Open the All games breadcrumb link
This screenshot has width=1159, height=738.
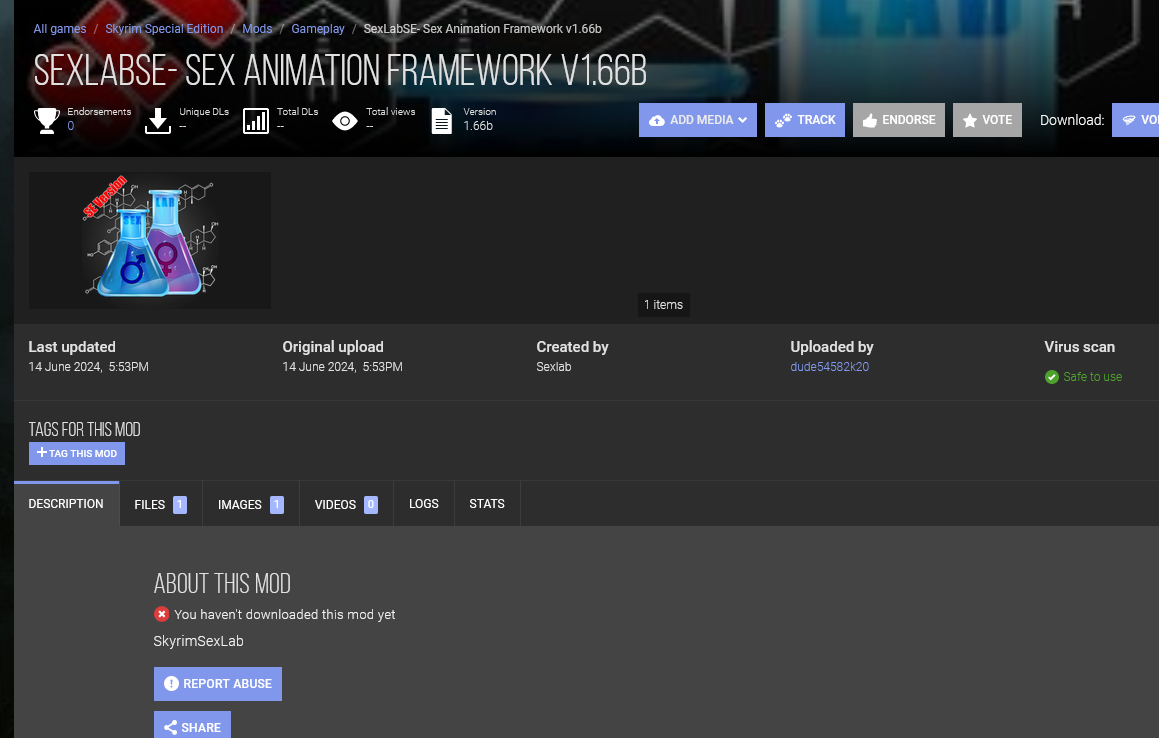tap(60, 29)
